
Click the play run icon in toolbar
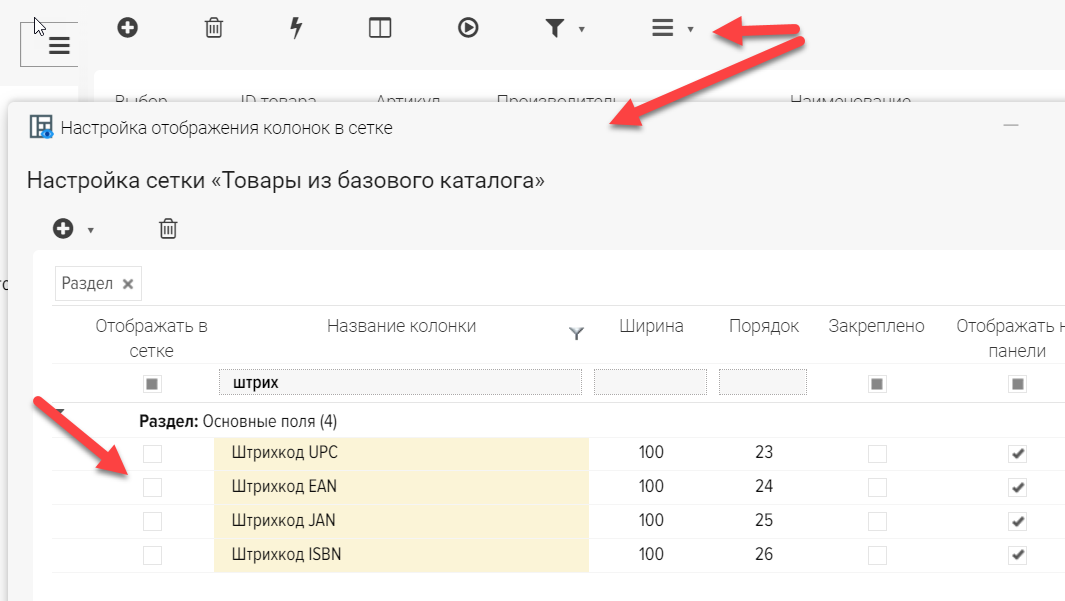coord(468,28)
